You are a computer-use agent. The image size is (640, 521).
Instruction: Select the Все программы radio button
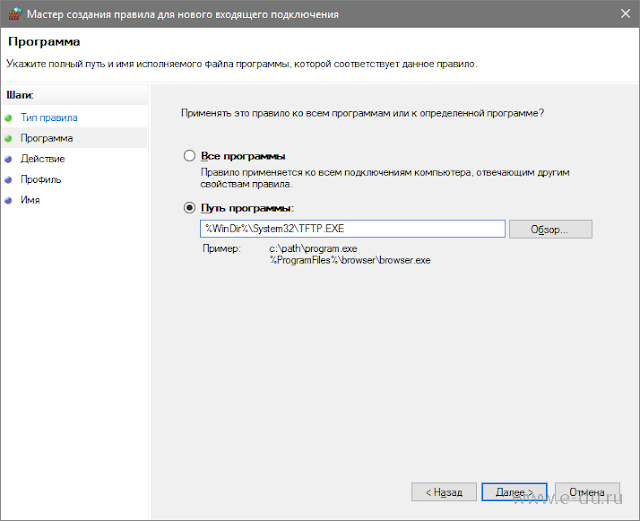coord(189,156)
